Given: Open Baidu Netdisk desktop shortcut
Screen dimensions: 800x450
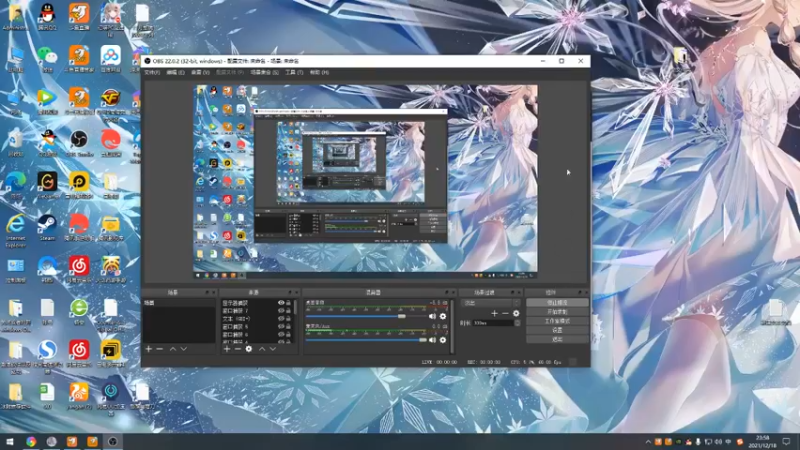Looking at the screenshot, I should (111, 59).
